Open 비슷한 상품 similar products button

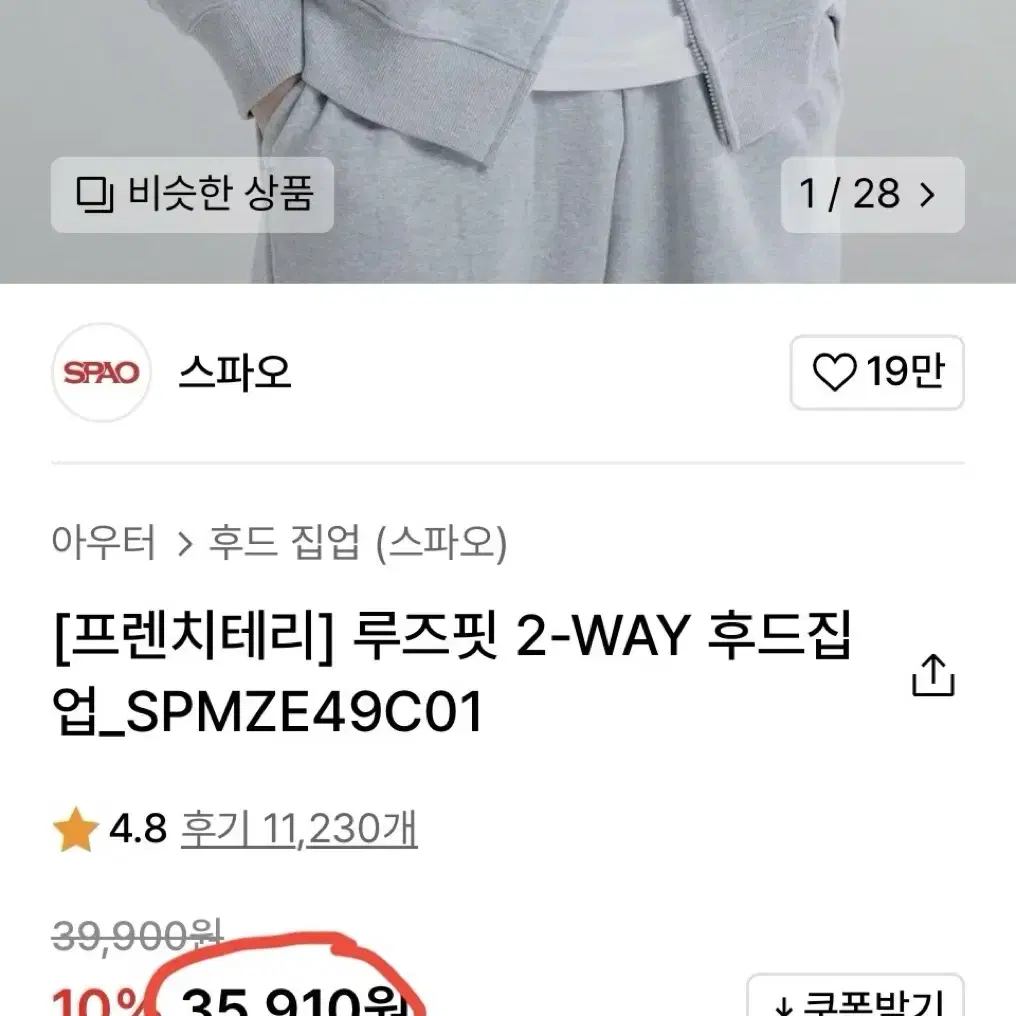click(x=192, y=194)
